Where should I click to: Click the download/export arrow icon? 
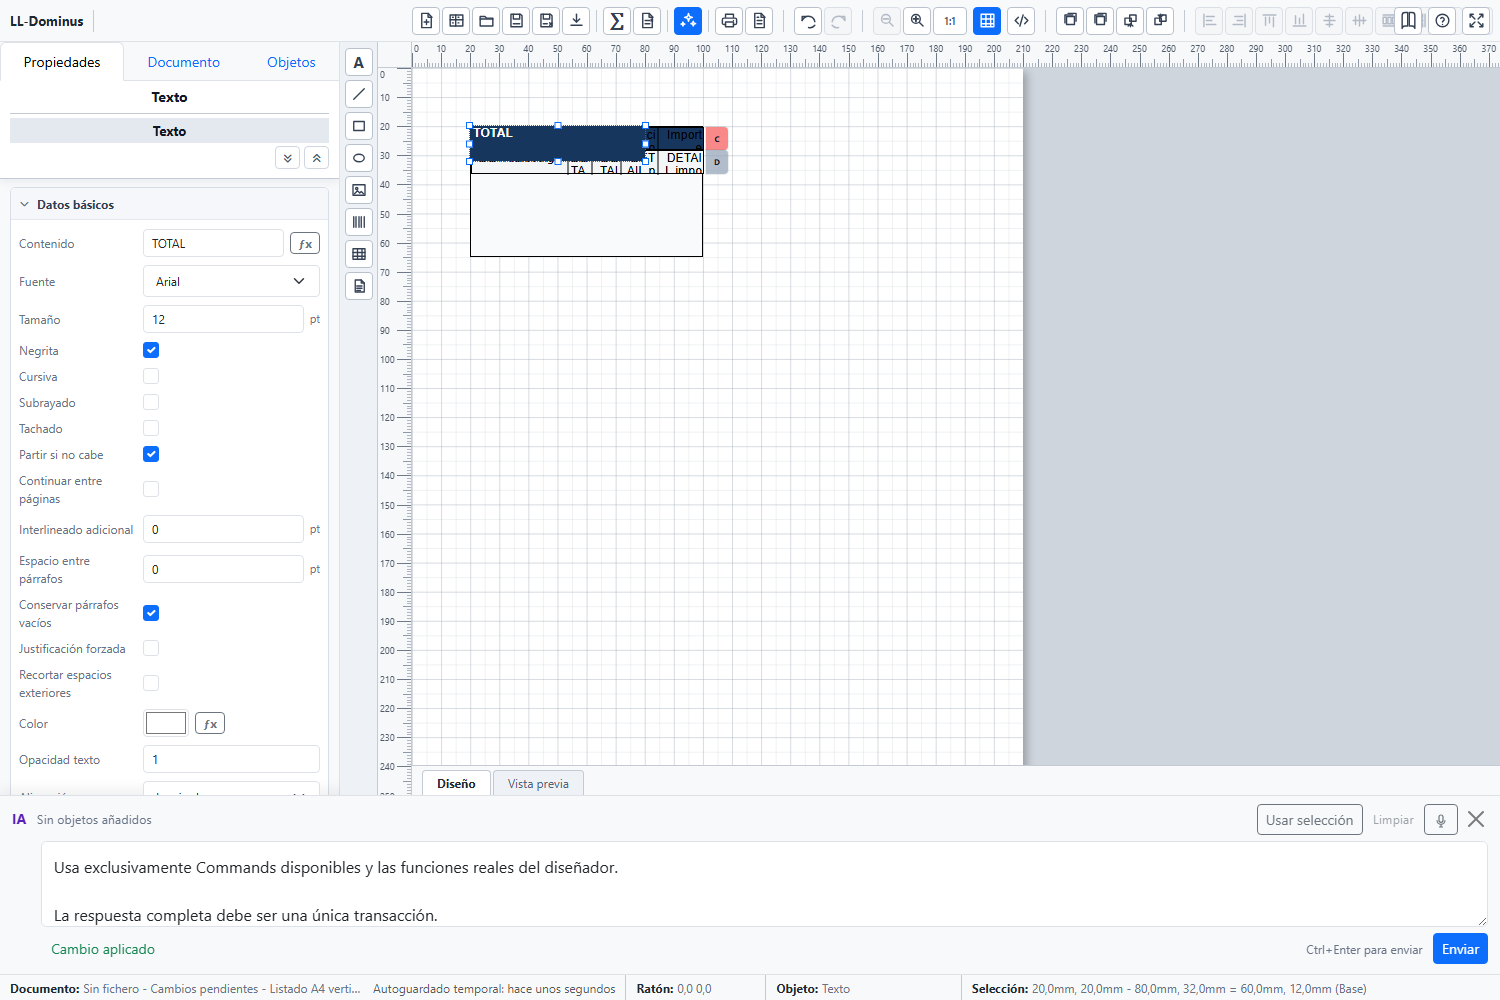[x=577, y=21]
